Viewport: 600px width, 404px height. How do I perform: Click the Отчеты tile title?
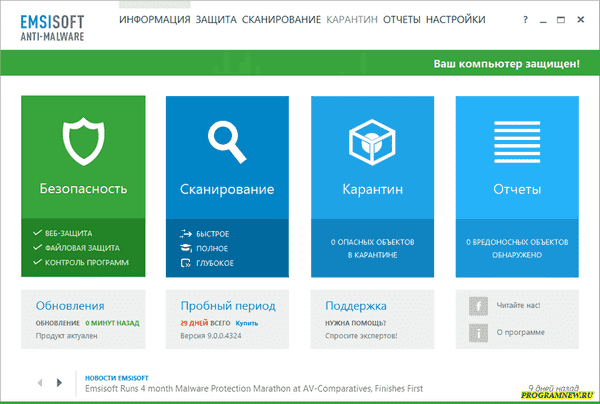click(x=517, y=189)
